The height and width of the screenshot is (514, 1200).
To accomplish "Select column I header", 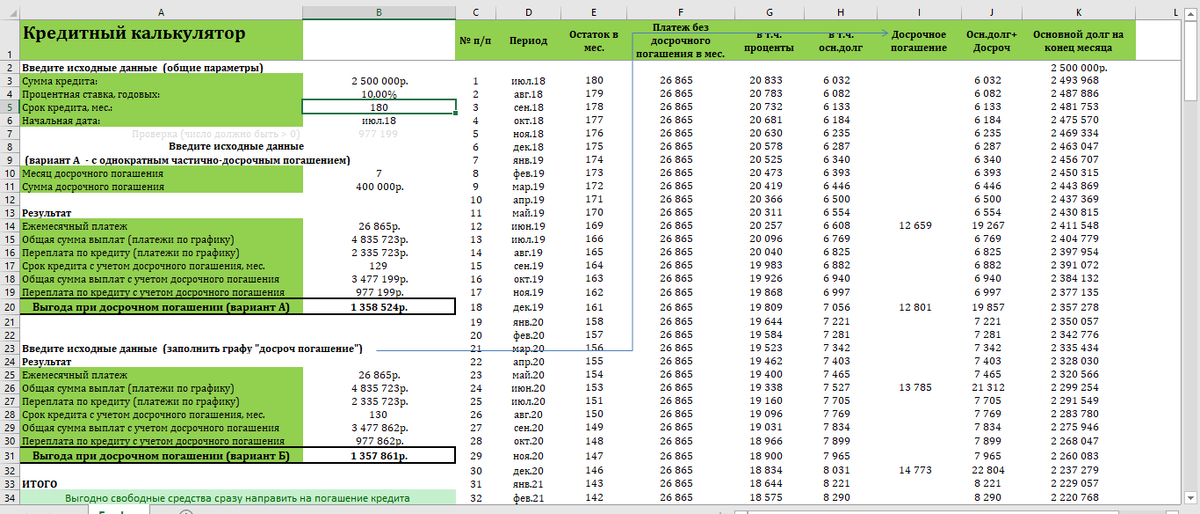I will tap(918, 11).
